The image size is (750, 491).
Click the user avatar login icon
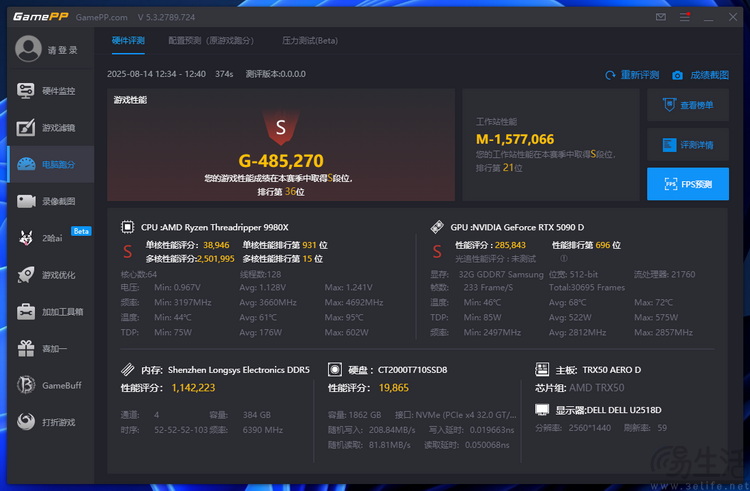coord(28,49)
